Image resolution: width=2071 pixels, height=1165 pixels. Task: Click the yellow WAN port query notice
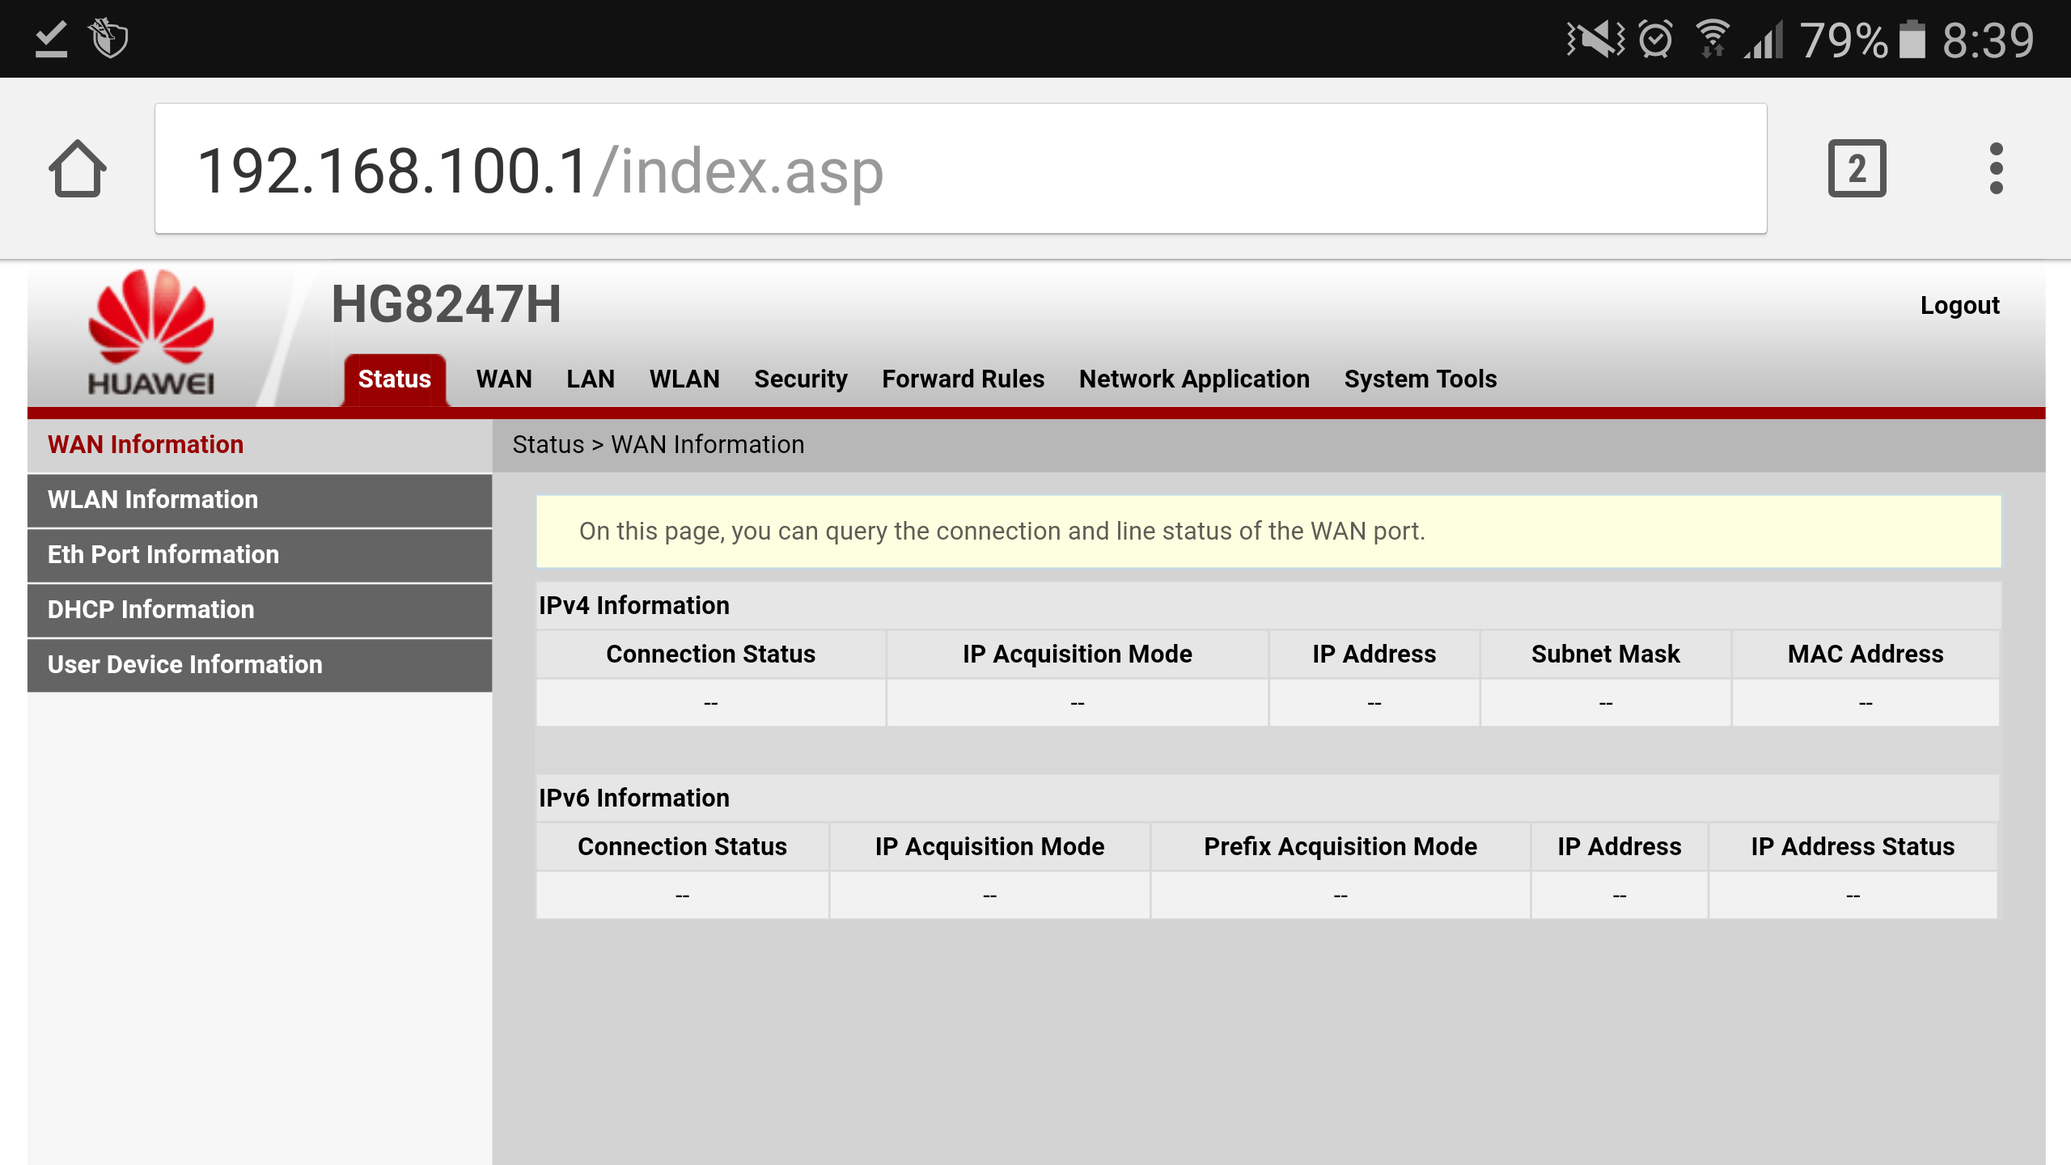click(1268, 531)
